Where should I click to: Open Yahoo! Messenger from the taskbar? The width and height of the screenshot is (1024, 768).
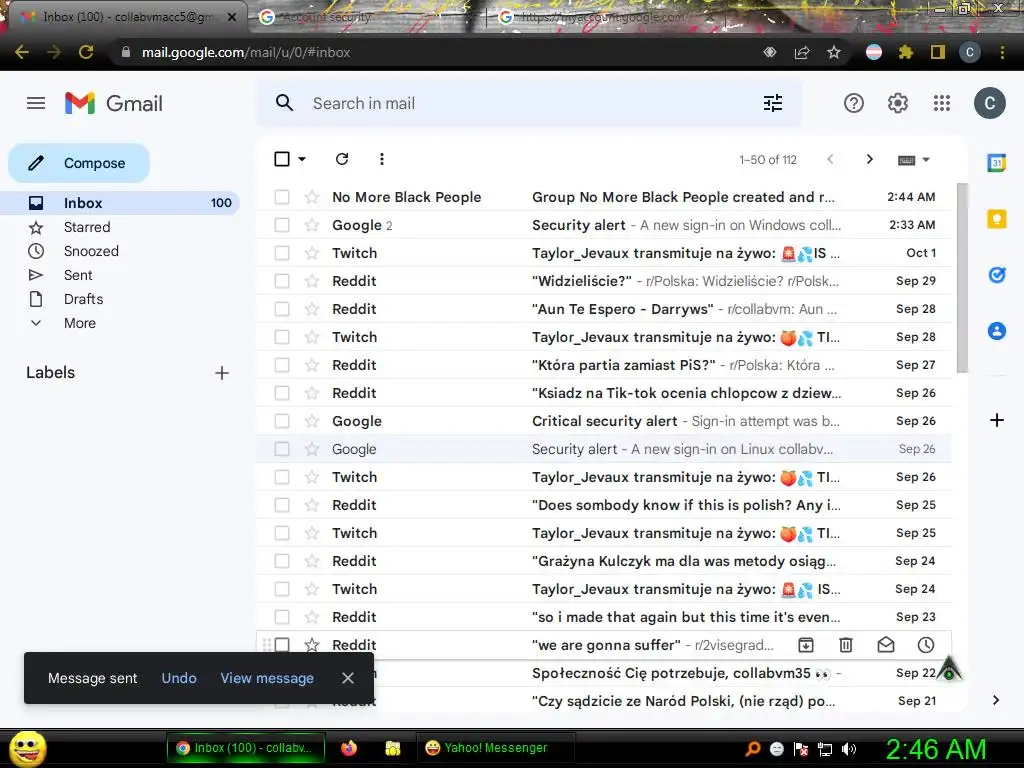click(x=495, y=748)
